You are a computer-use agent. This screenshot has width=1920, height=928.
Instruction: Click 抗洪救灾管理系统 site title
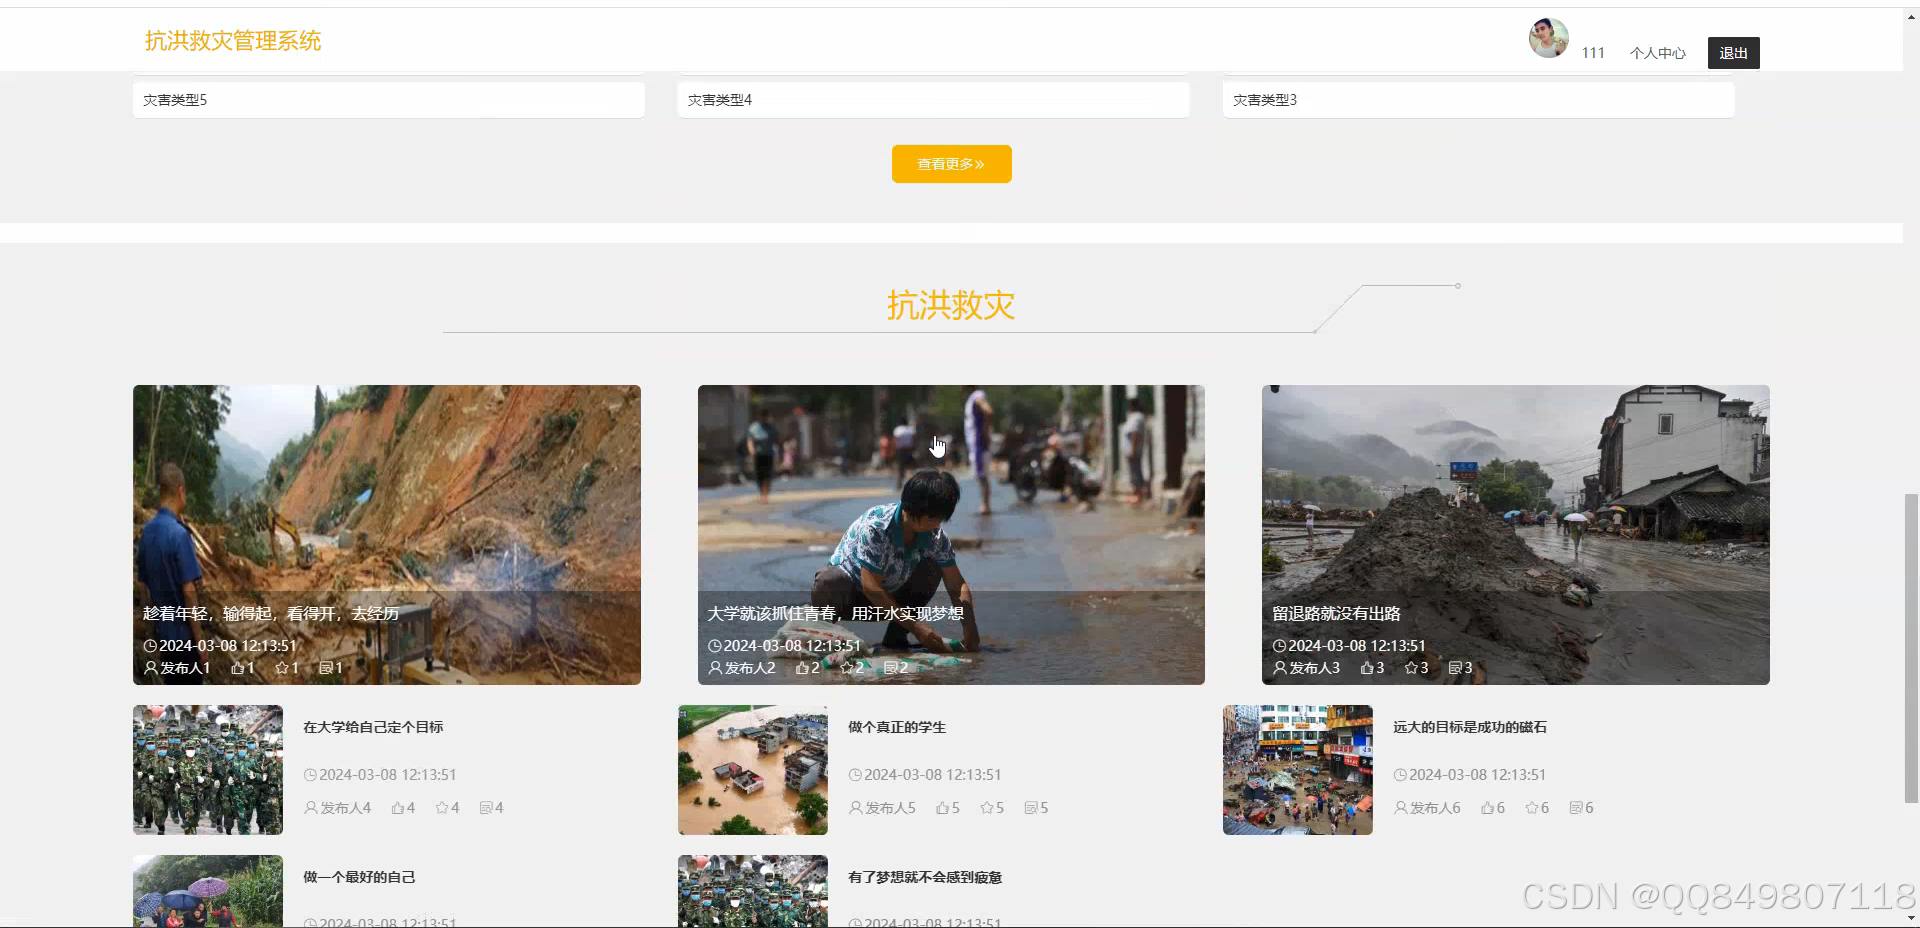[x=233, y=41]
